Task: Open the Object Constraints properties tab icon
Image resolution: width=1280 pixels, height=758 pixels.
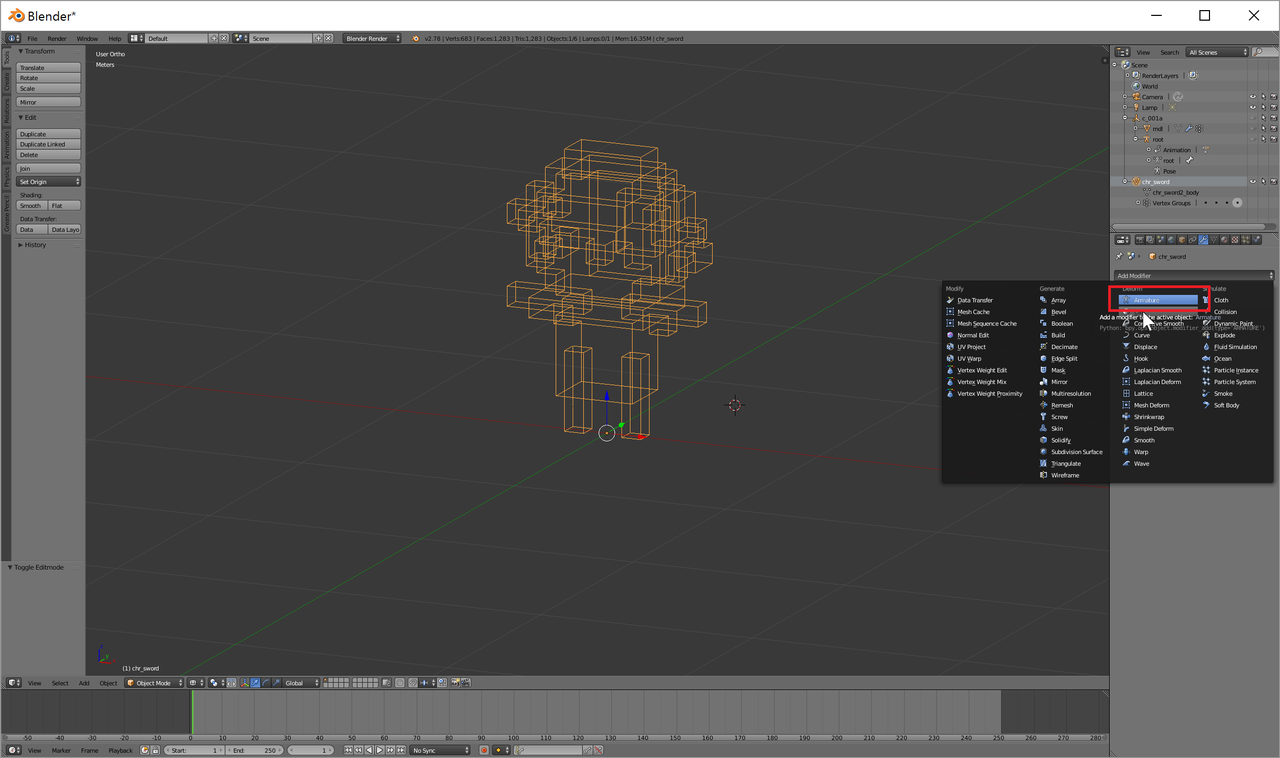Action: 1192,240
